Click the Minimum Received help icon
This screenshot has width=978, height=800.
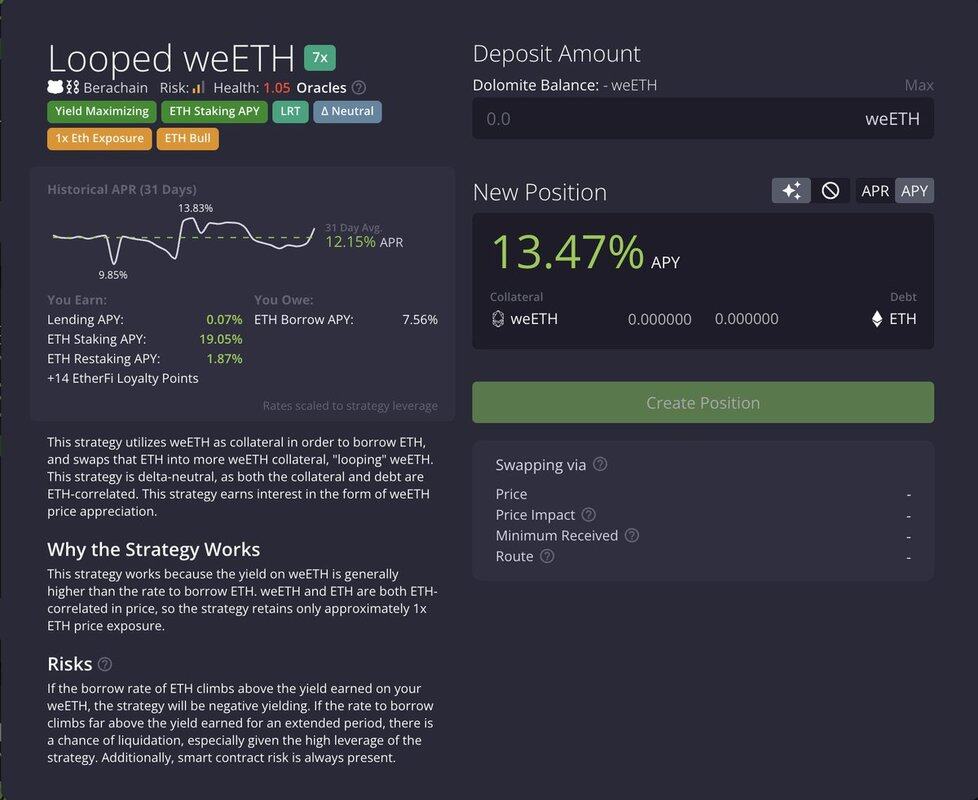[x=632, y=536]
